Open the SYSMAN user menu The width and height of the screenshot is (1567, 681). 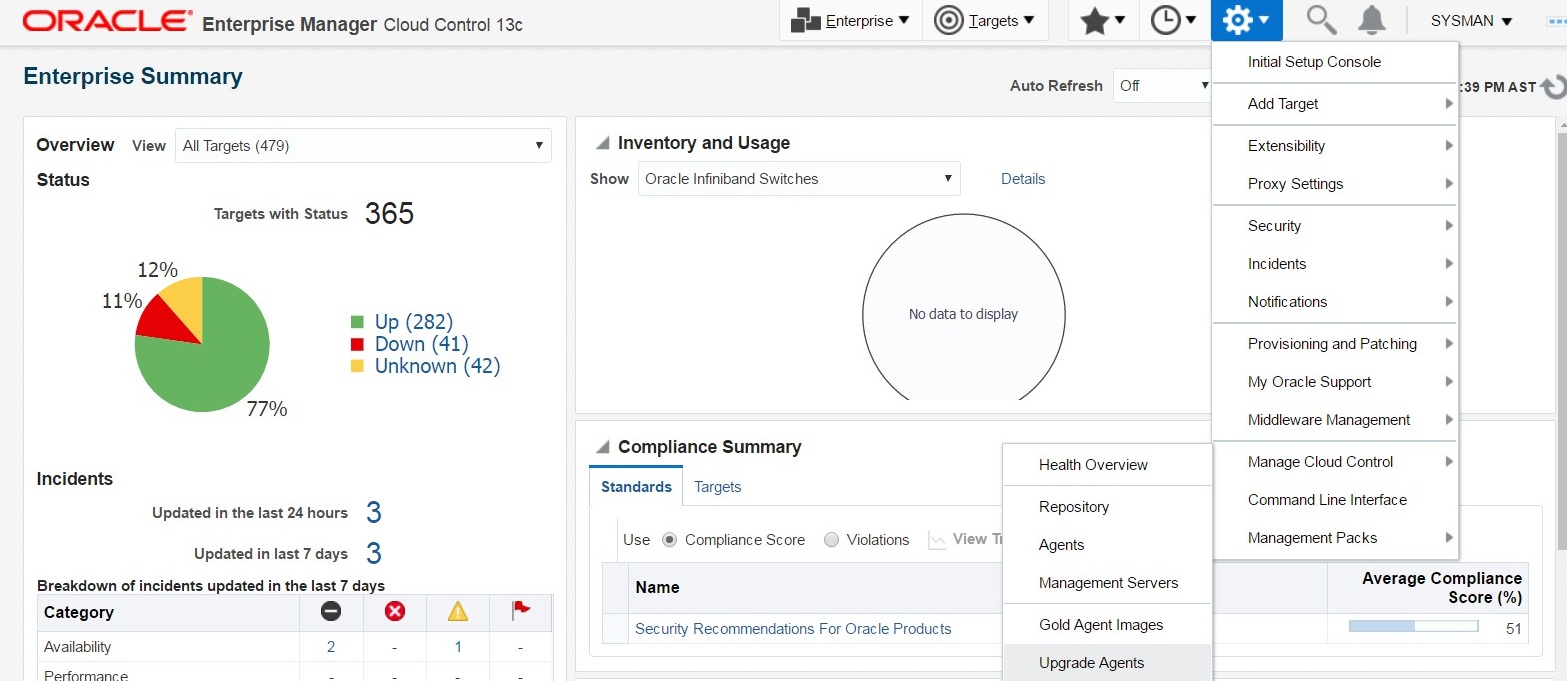1471,21
